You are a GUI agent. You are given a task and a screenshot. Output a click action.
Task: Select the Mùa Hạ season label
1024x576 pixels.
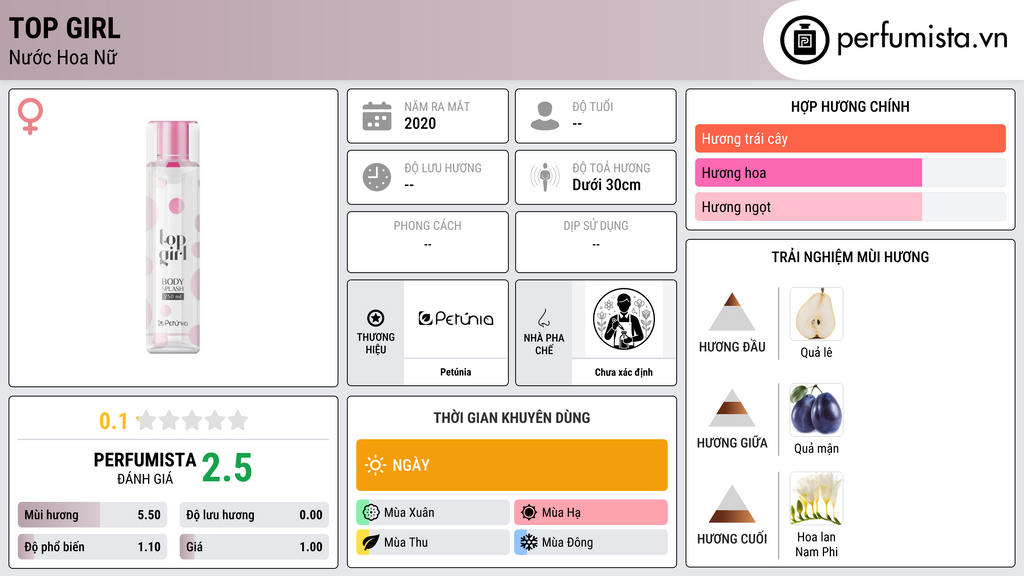tap(561, 513)
